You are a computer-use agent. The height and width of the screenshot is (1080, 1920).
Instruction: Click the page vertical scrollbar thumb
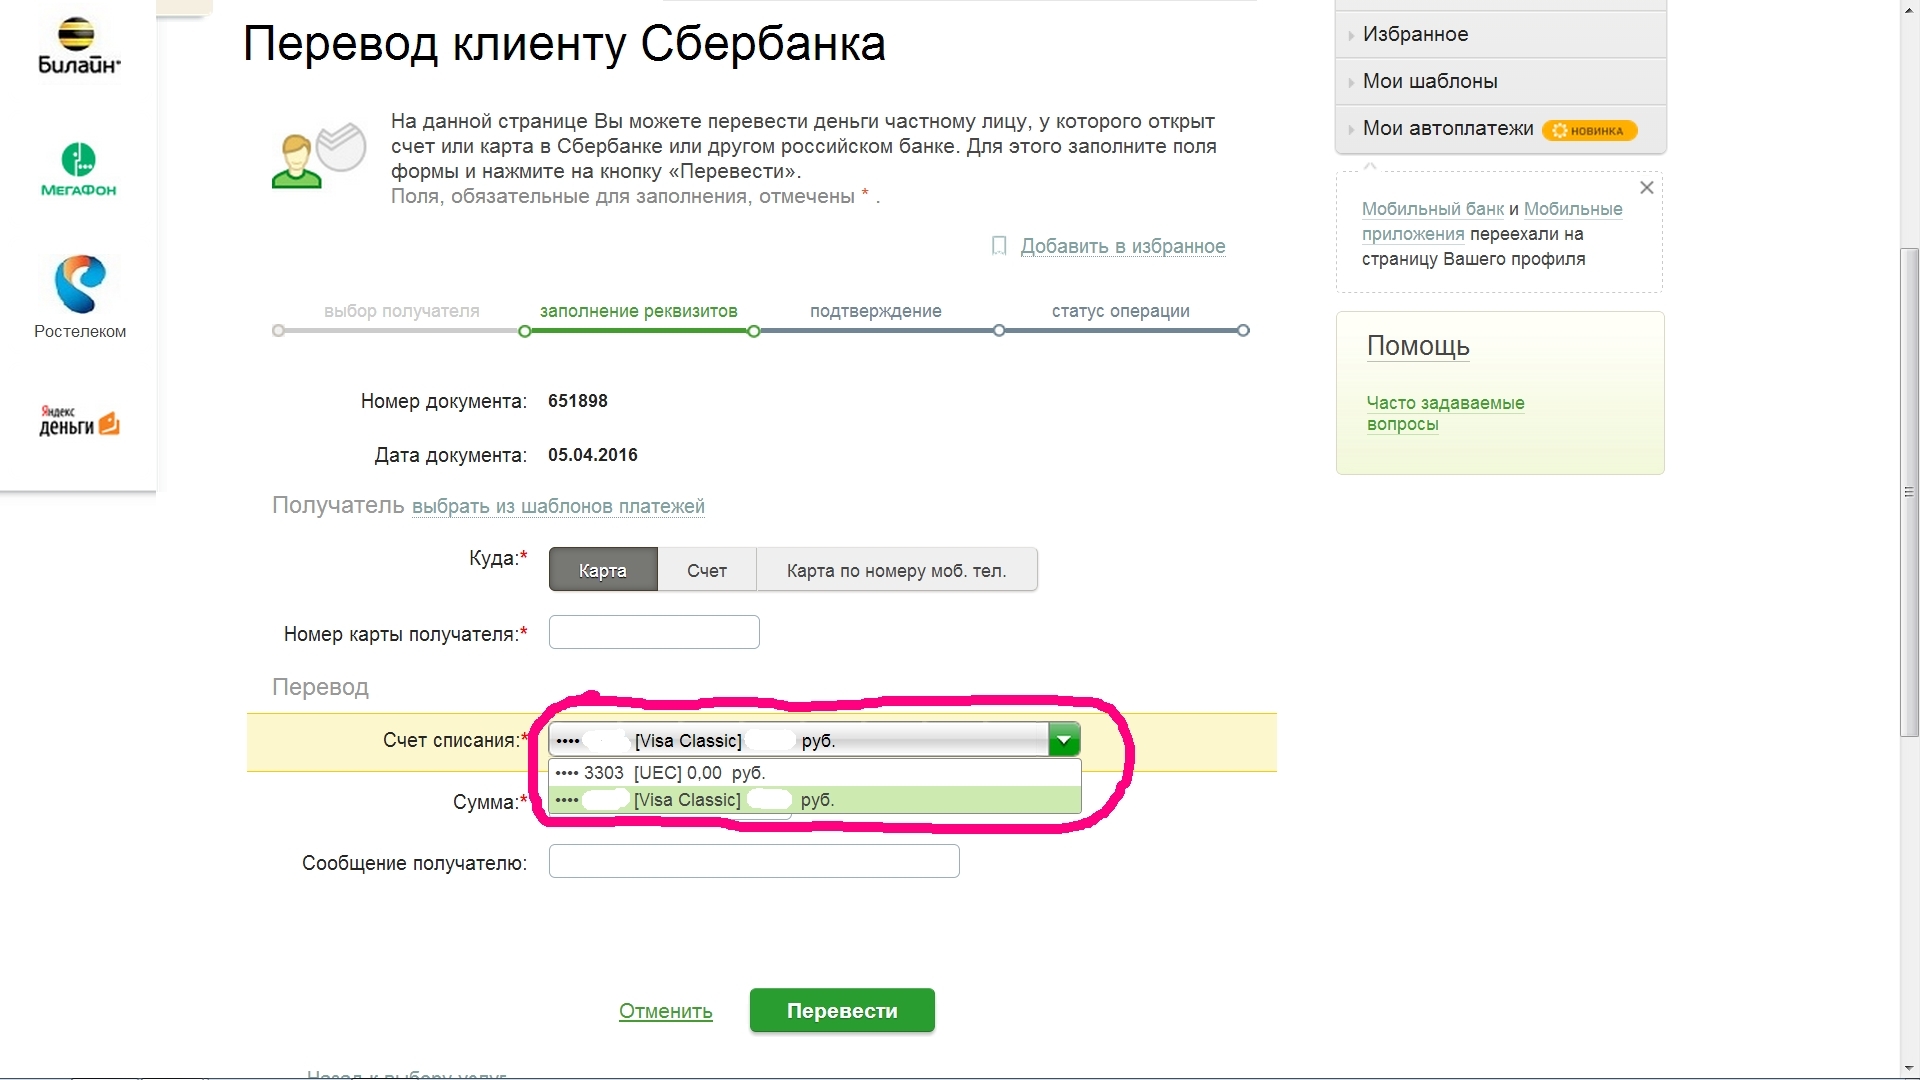(1909, 490)
